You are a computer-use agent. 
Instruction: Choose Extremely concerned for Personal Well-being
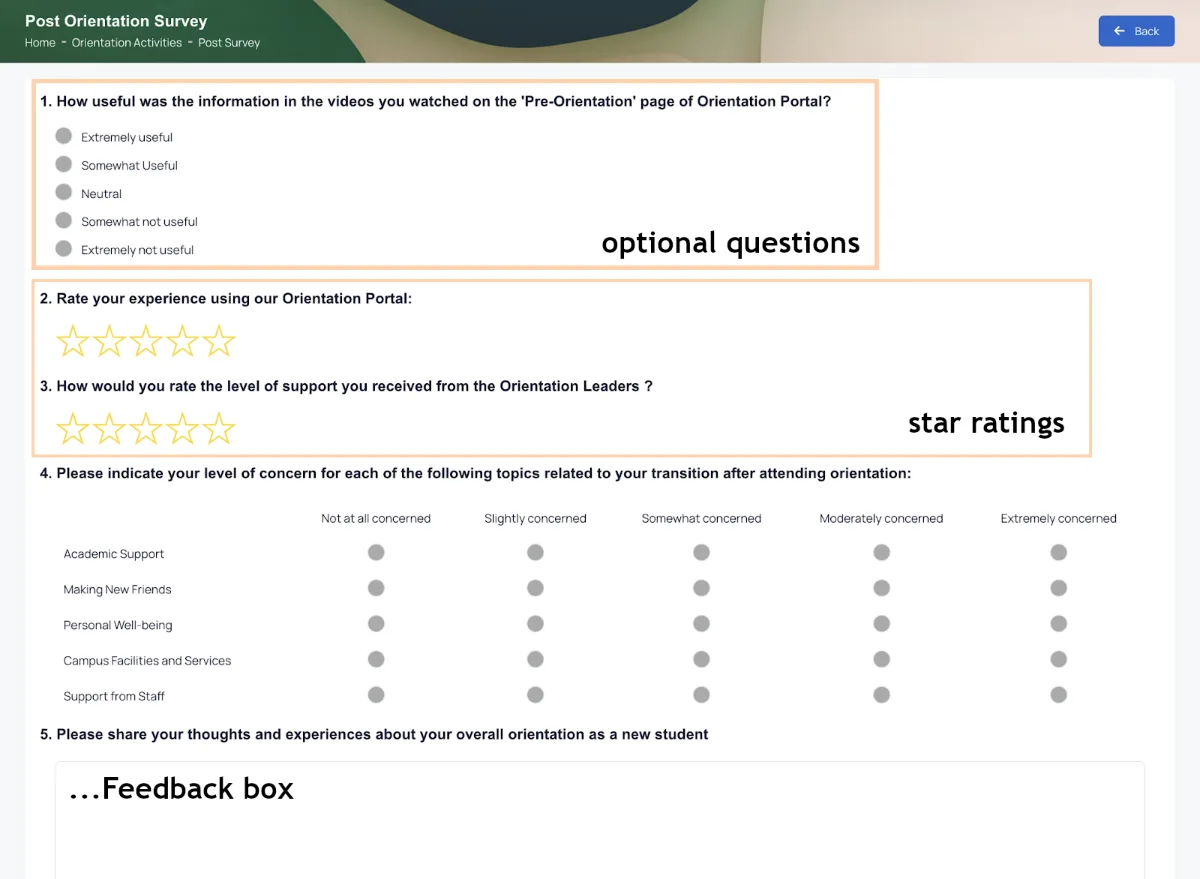click(1059, 623)
